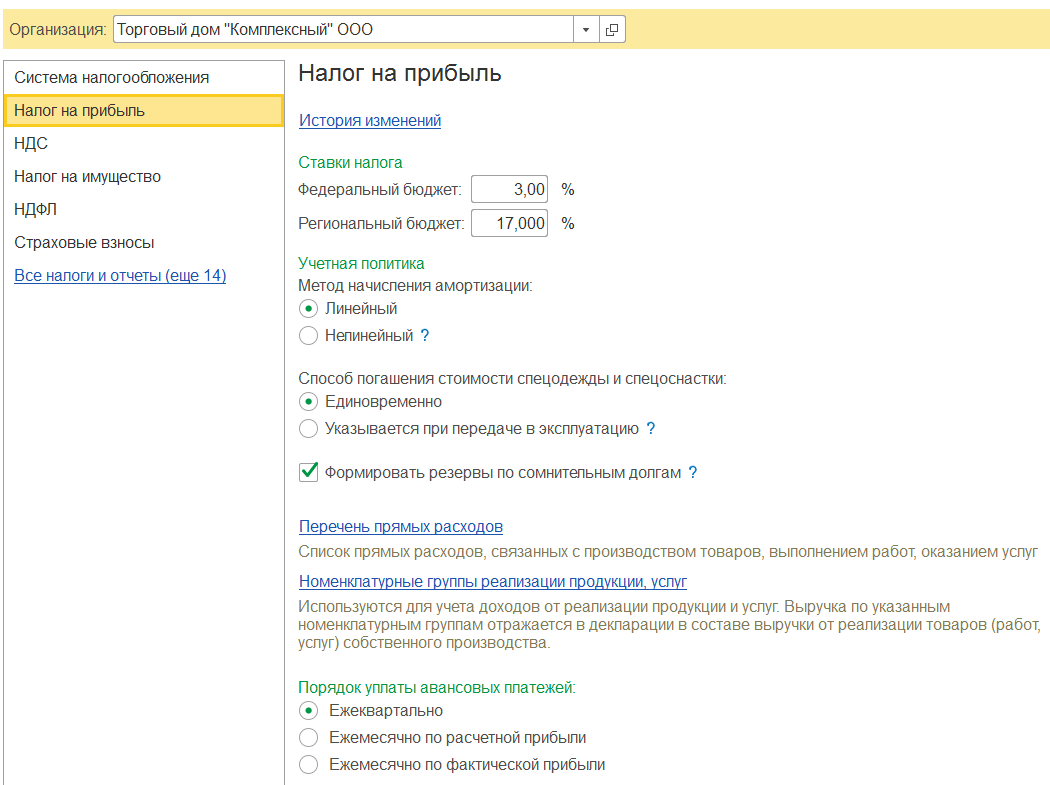This screenshot has height=785, width=1050.
Task: Go to Налог на имущество section
Action: click(87, 177)
